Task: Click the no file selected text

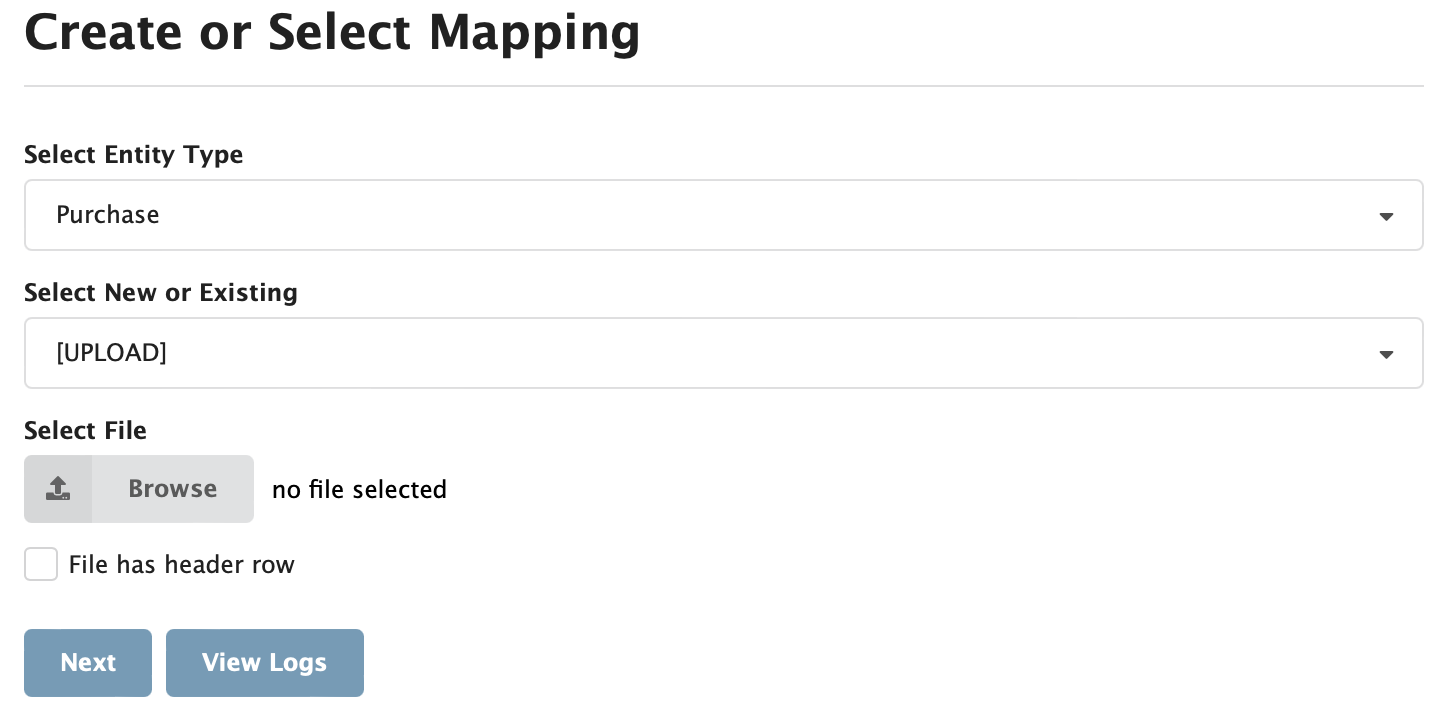Action: (359, 489)
